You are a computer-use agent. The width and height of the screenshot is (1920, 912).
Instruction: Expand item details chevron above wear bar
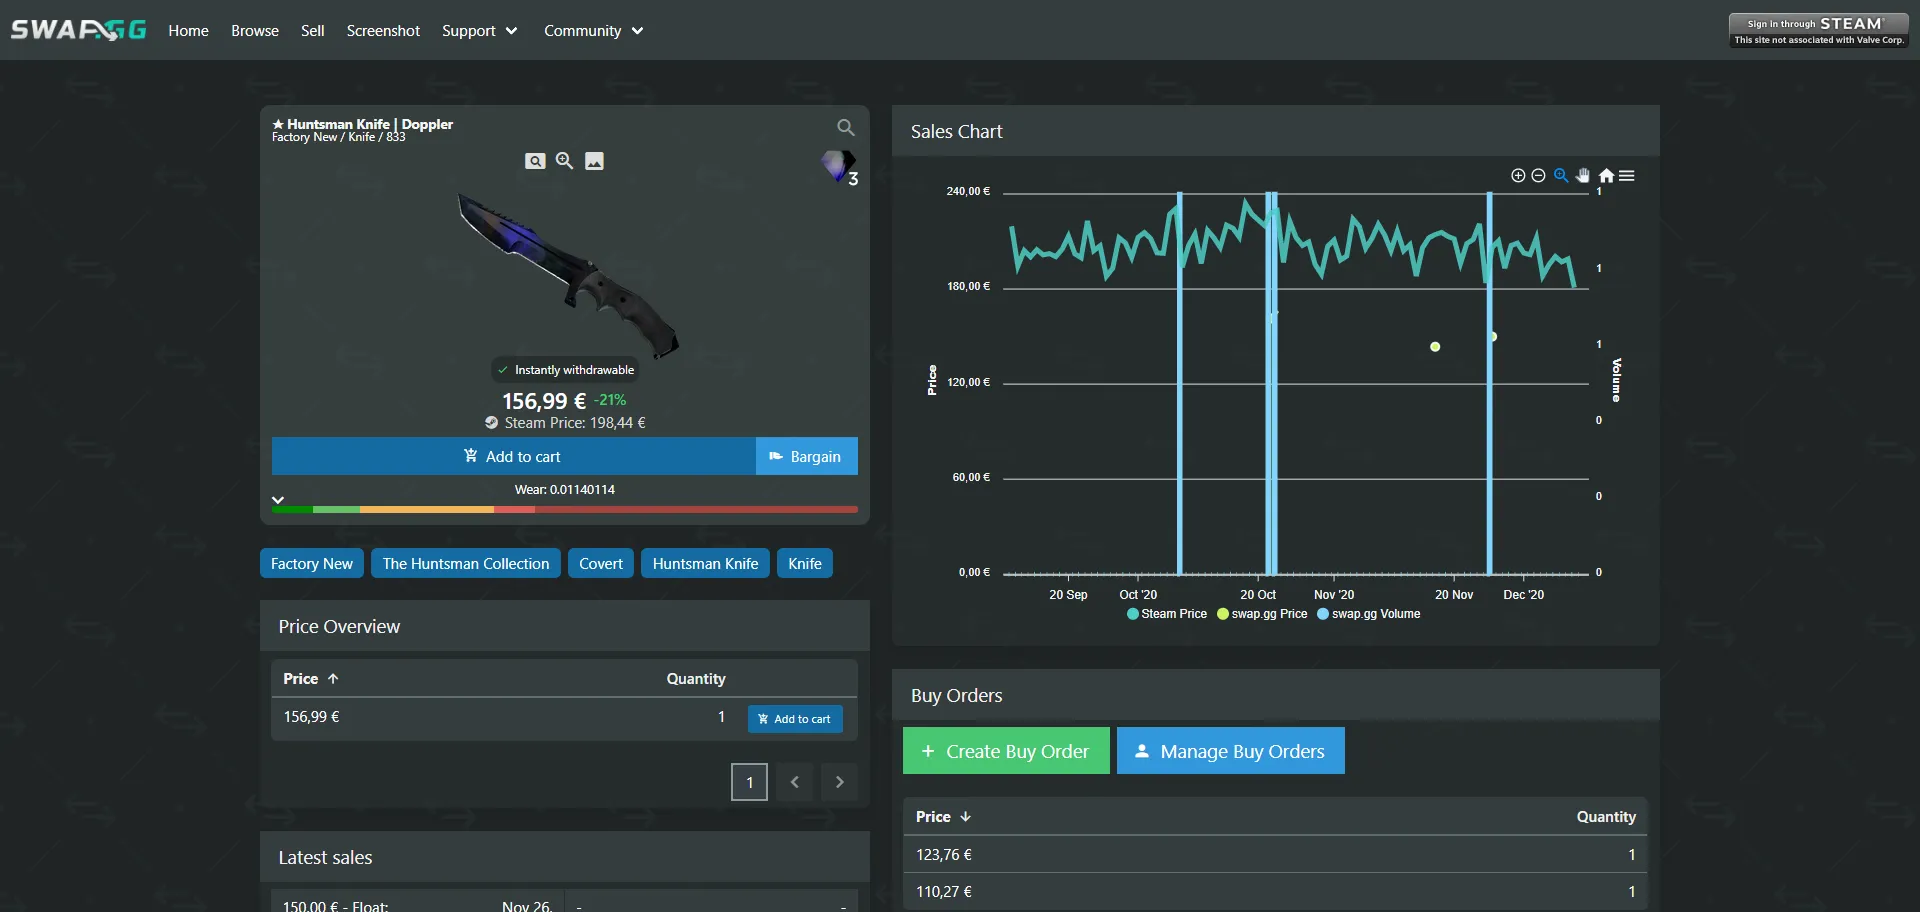tap(278, 499)
